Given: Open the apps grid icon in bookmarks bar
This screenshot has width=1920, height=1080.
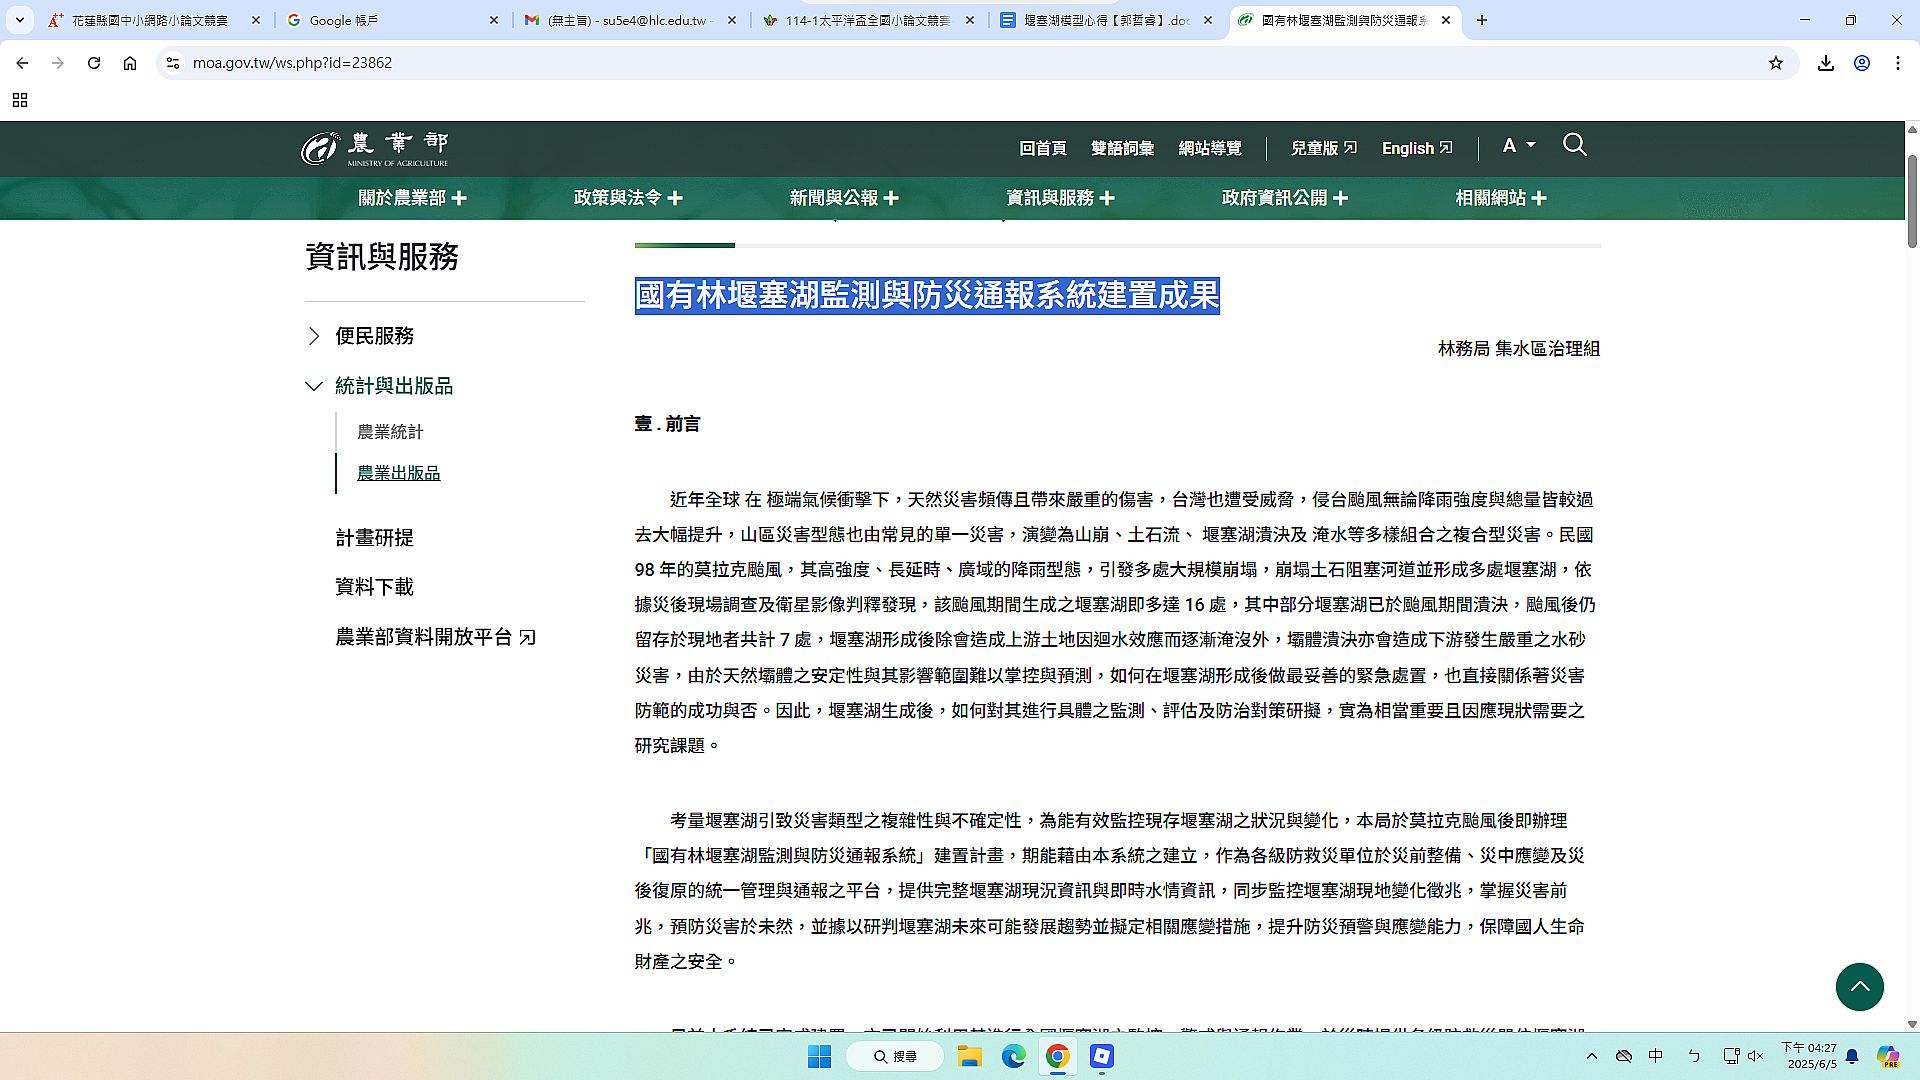Looking at the screenshot, I should point(19,100).
